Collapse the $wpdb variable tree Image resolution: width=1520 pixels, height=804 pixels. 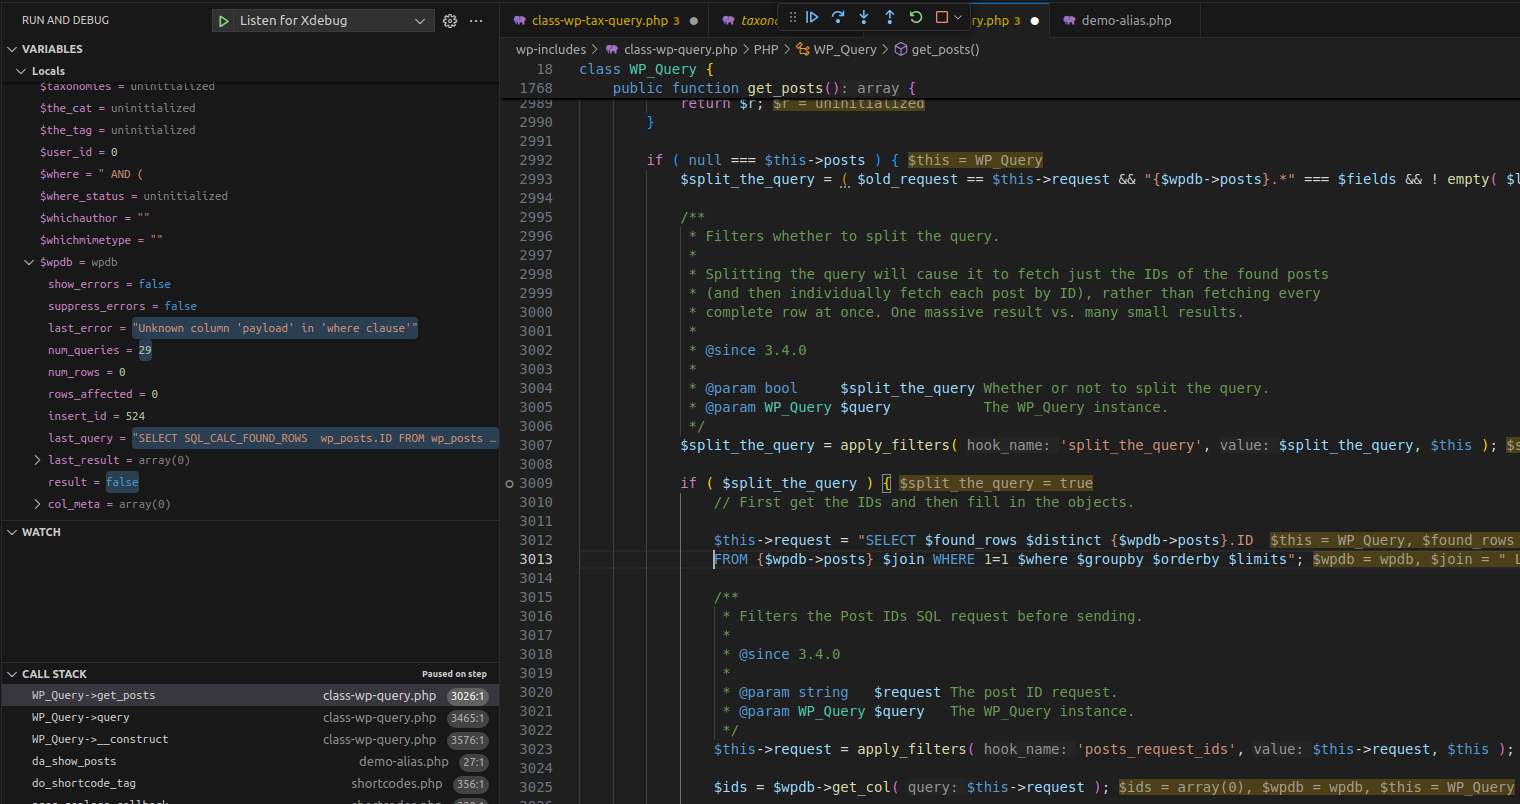pyautogui.click(x=29, y=262)
